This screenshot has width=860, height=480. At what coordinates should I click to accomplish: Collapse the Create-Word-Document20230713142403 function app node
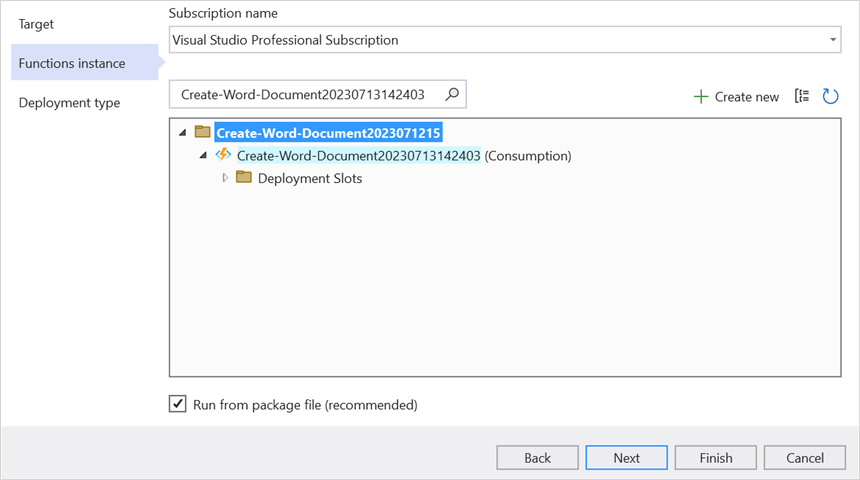[x=203, y=155]
